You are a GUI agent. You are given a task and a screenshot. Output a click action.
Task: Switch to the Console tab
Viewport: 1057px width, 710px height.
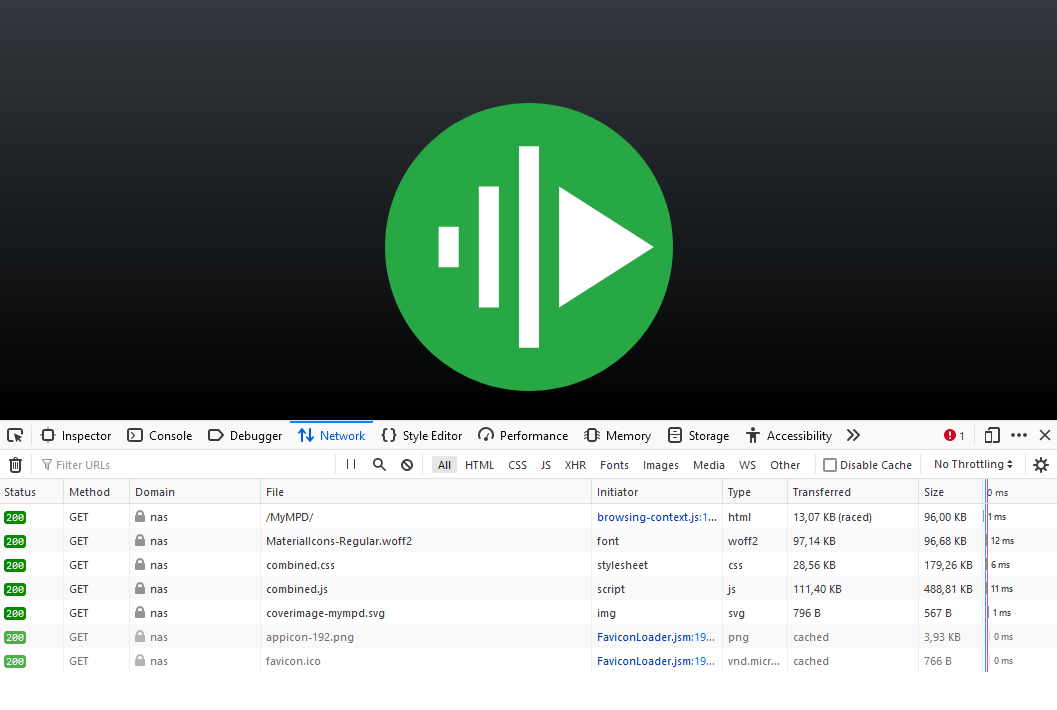(x=160, y=436)
